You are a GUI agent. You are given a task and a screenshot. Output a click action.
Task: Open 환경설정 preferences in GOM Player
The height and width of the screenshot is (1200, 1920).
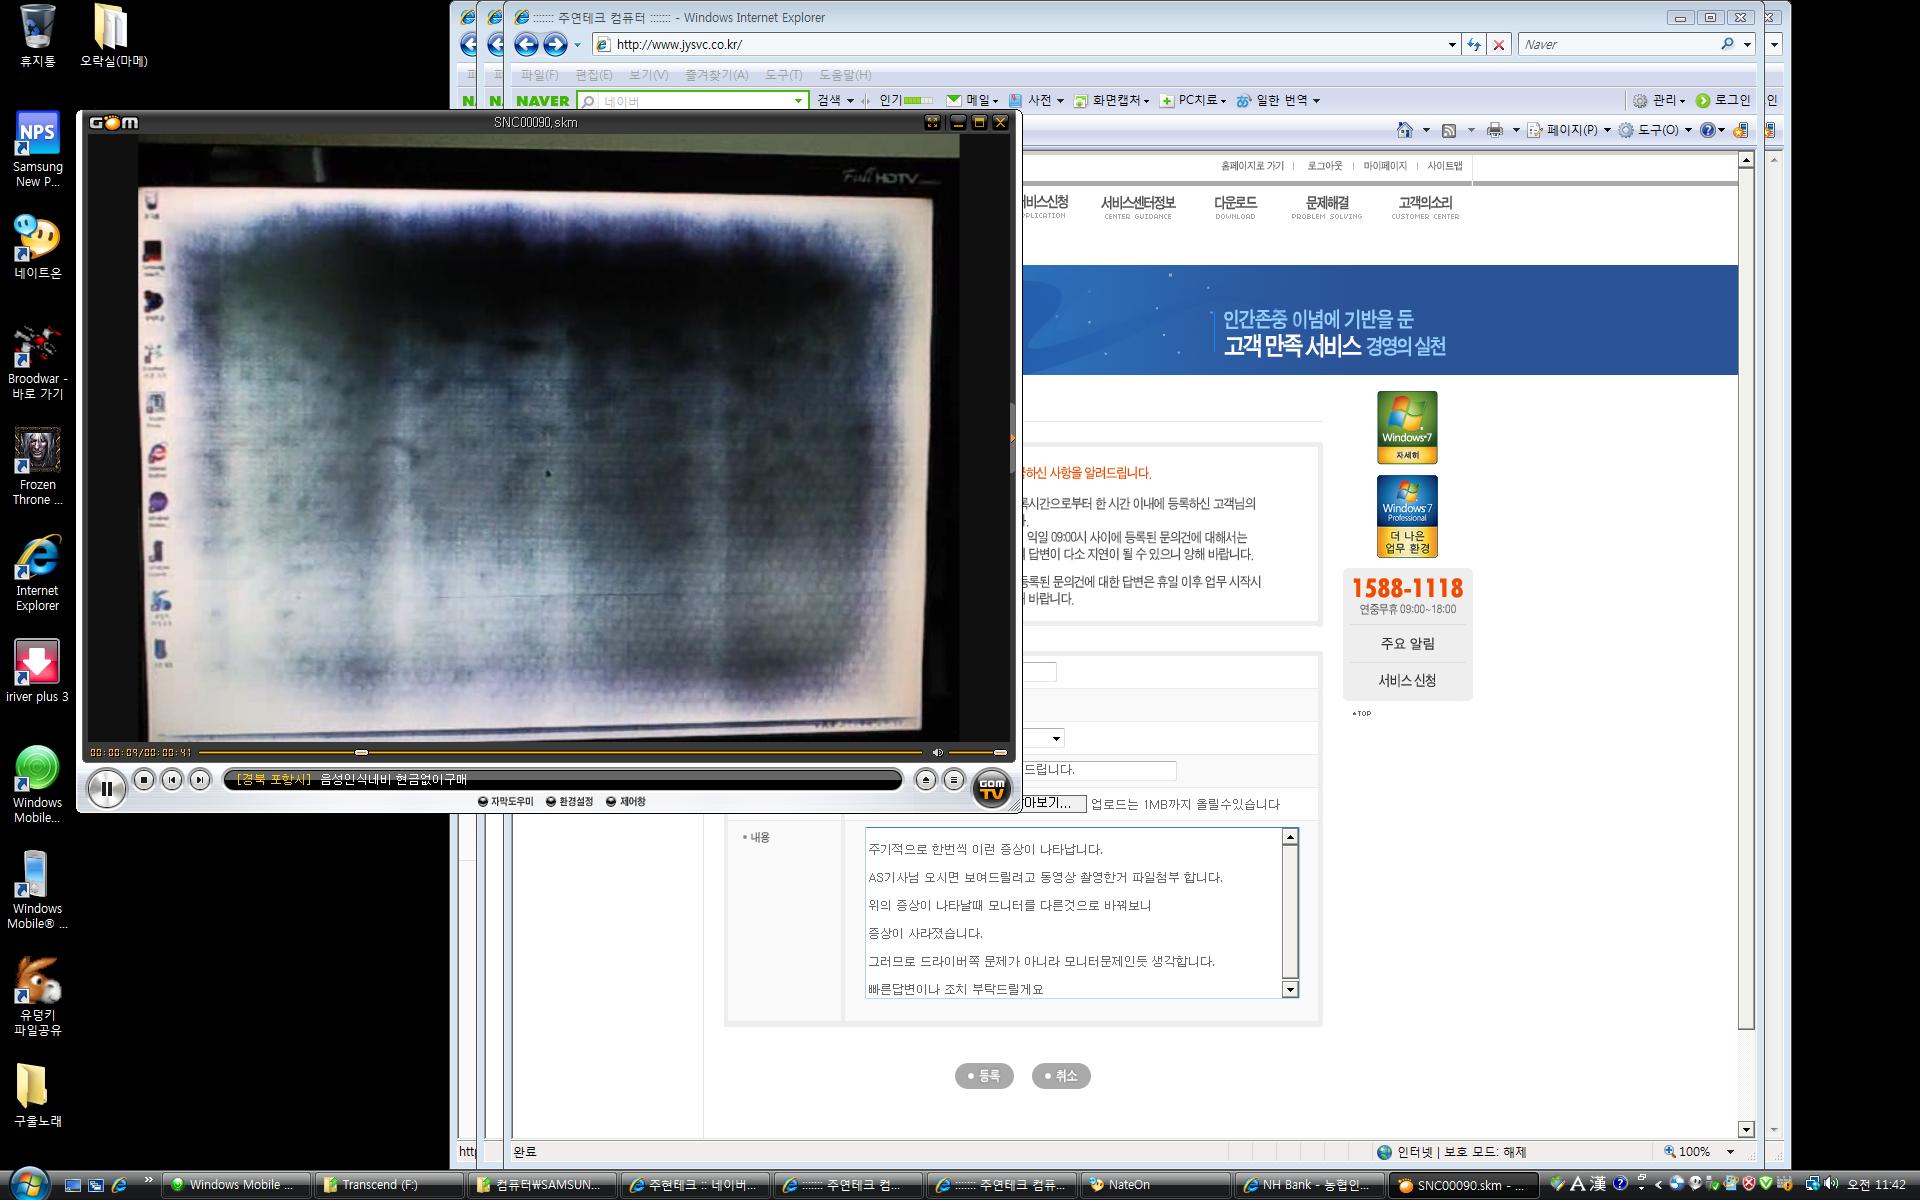pos(570,802)
